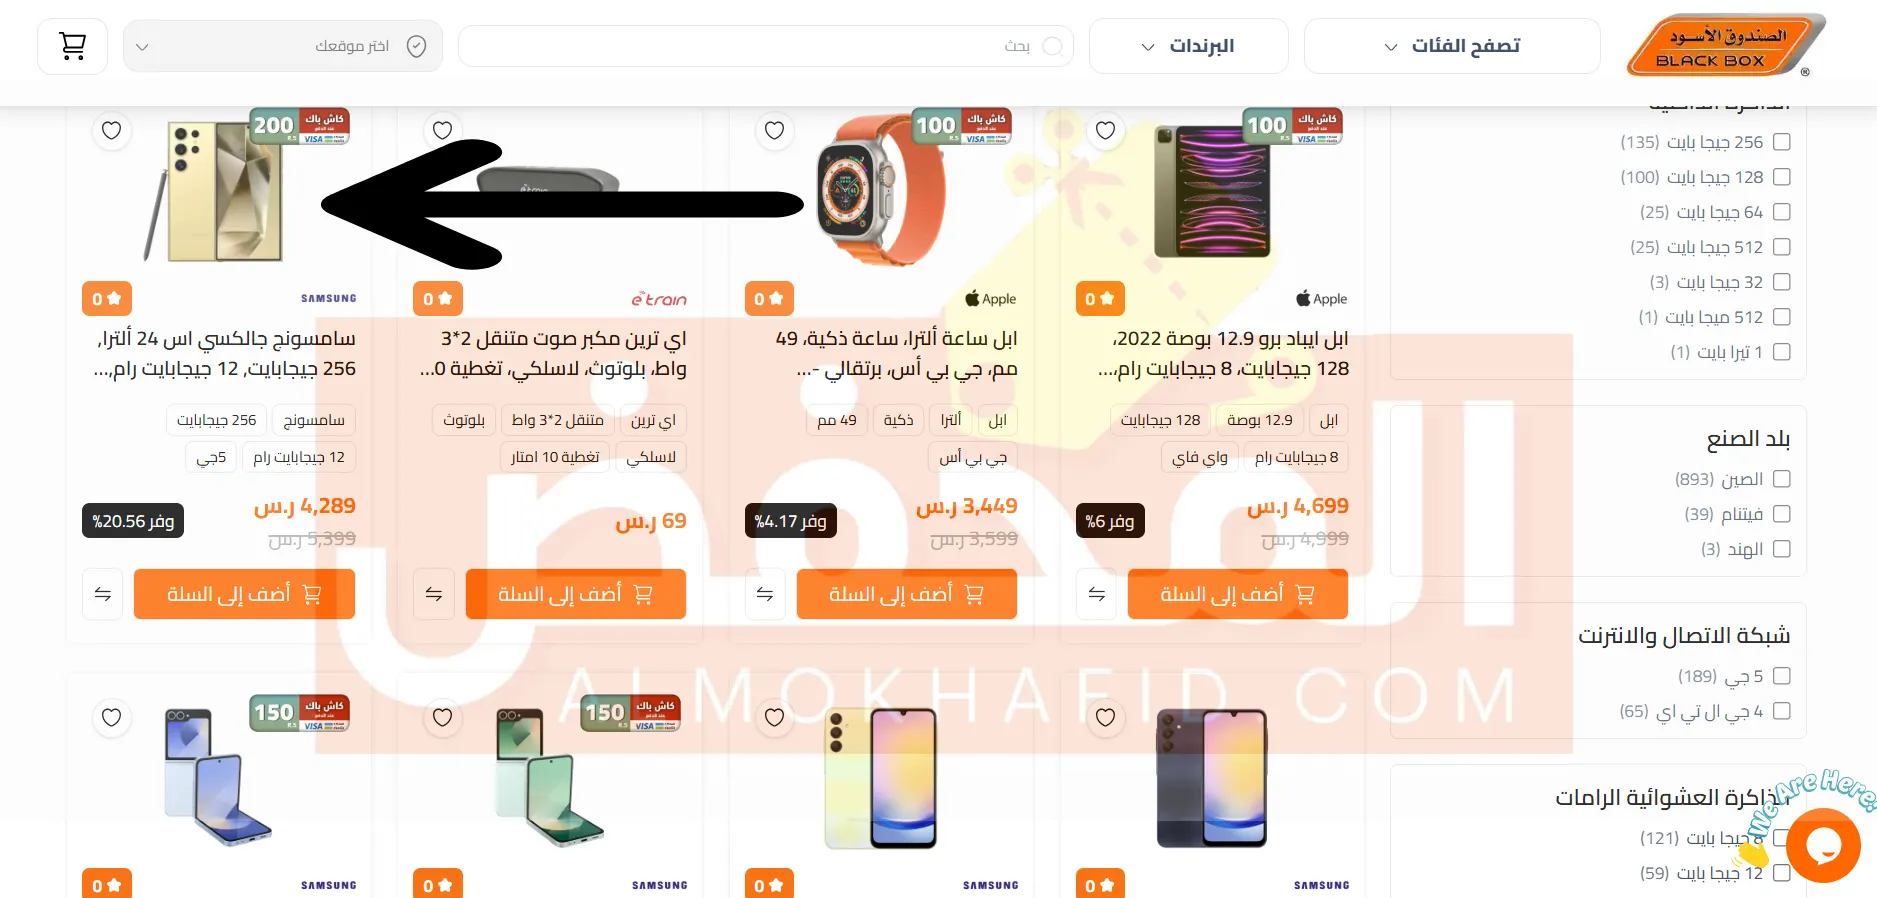Viewport: 1877px width, 898px height.
Task: Tick the الصين country checkbox
Action: pos(1781,479)
